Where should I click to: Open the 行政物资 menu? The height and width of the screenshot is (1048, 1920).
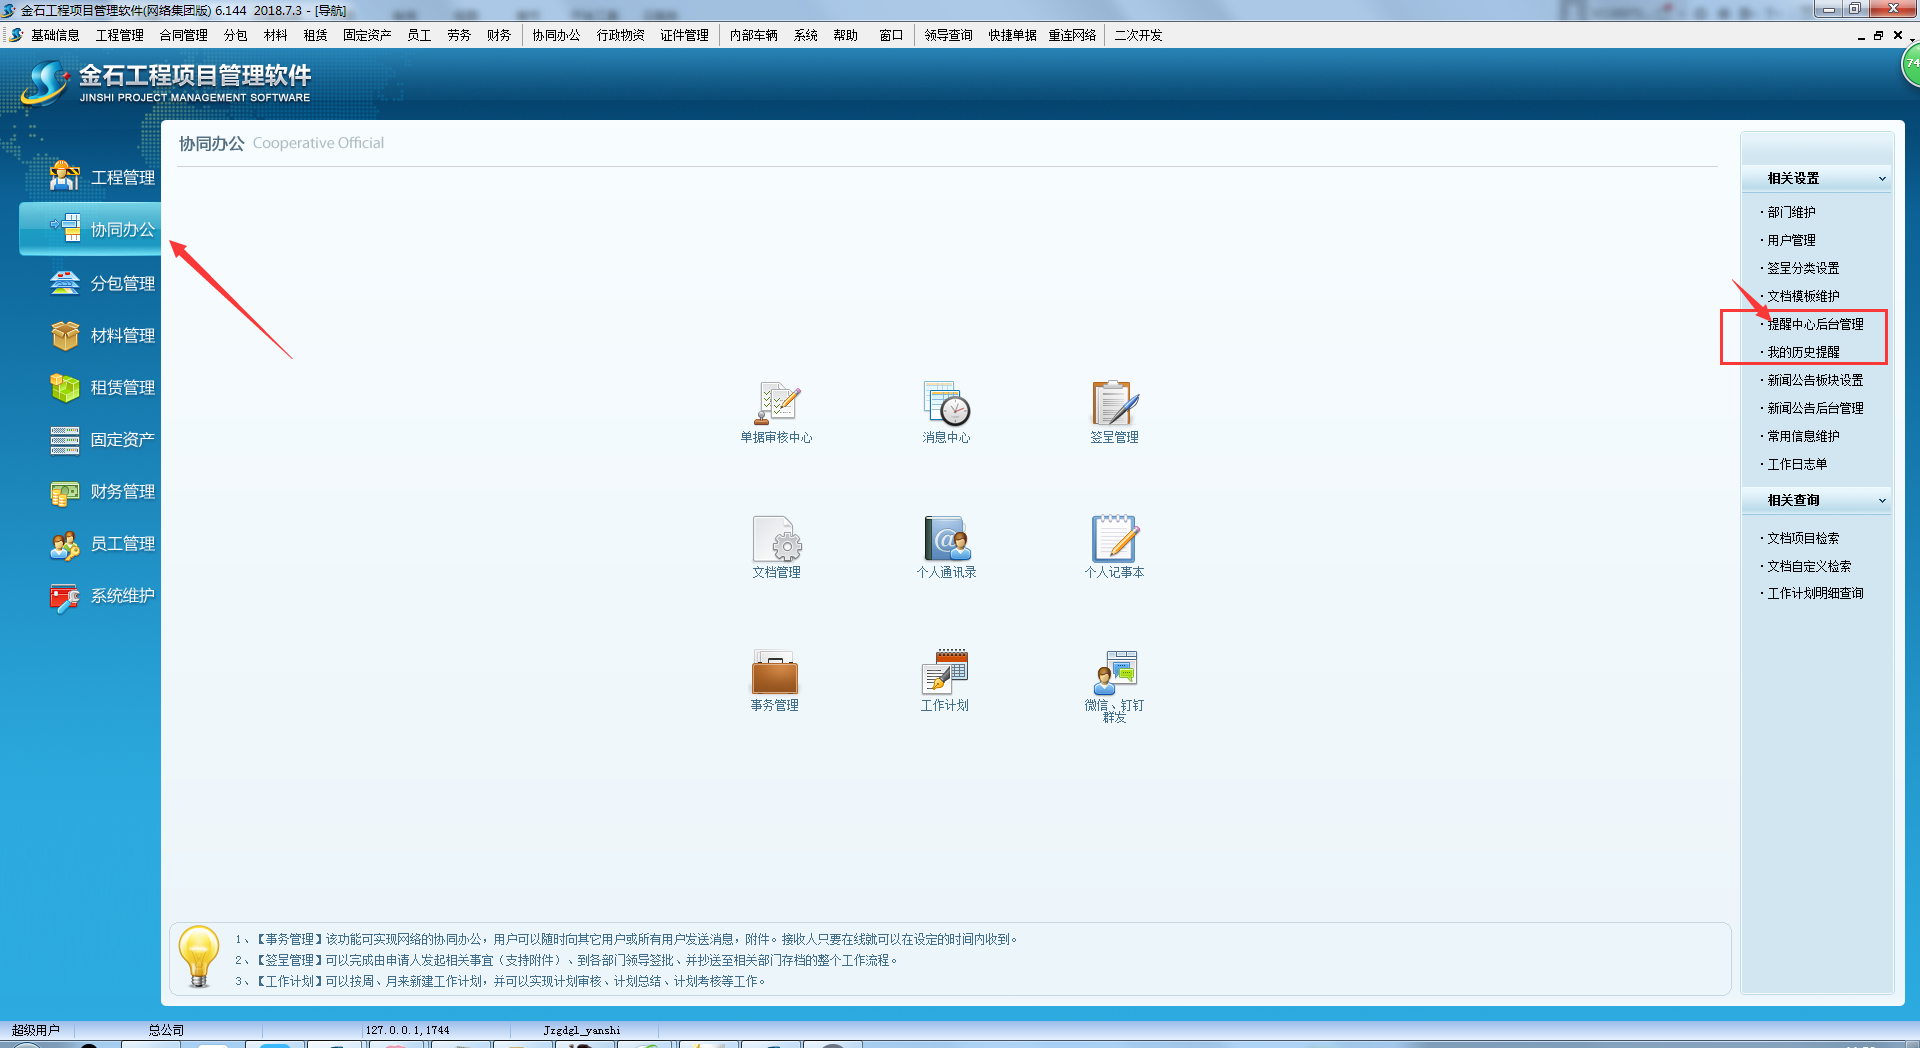click(x=621, y=35)
